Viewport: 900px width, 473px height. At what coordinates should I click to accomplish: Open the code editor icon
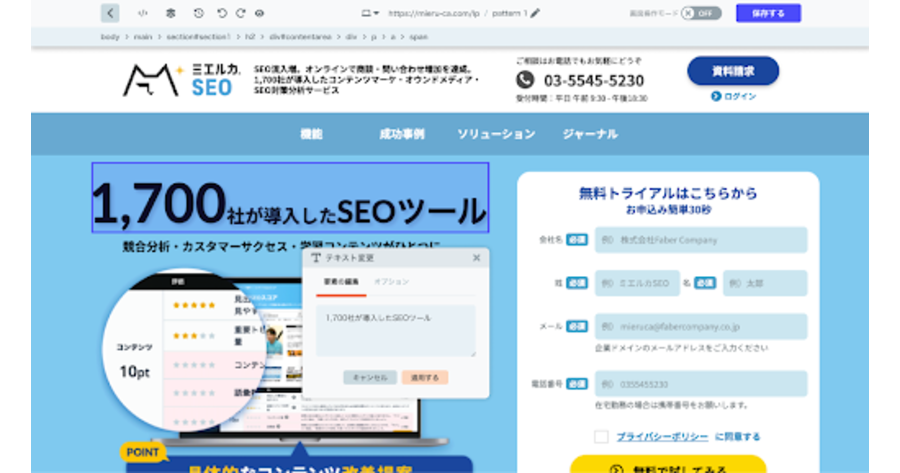point(143,13)
